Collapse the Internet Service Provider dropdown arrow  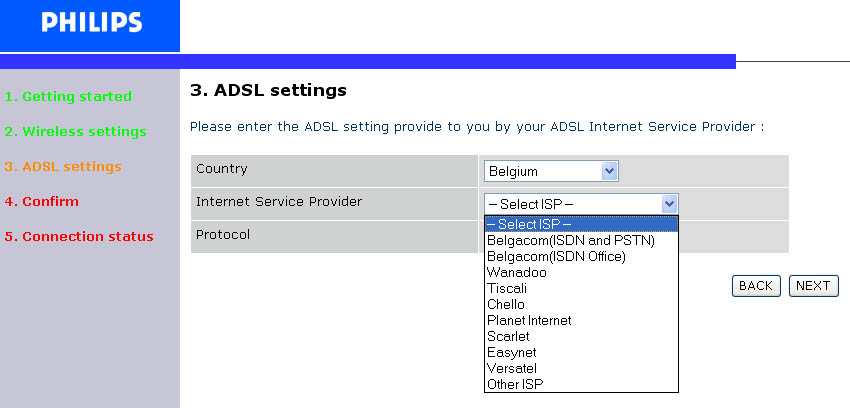click(x=670, y=204)
